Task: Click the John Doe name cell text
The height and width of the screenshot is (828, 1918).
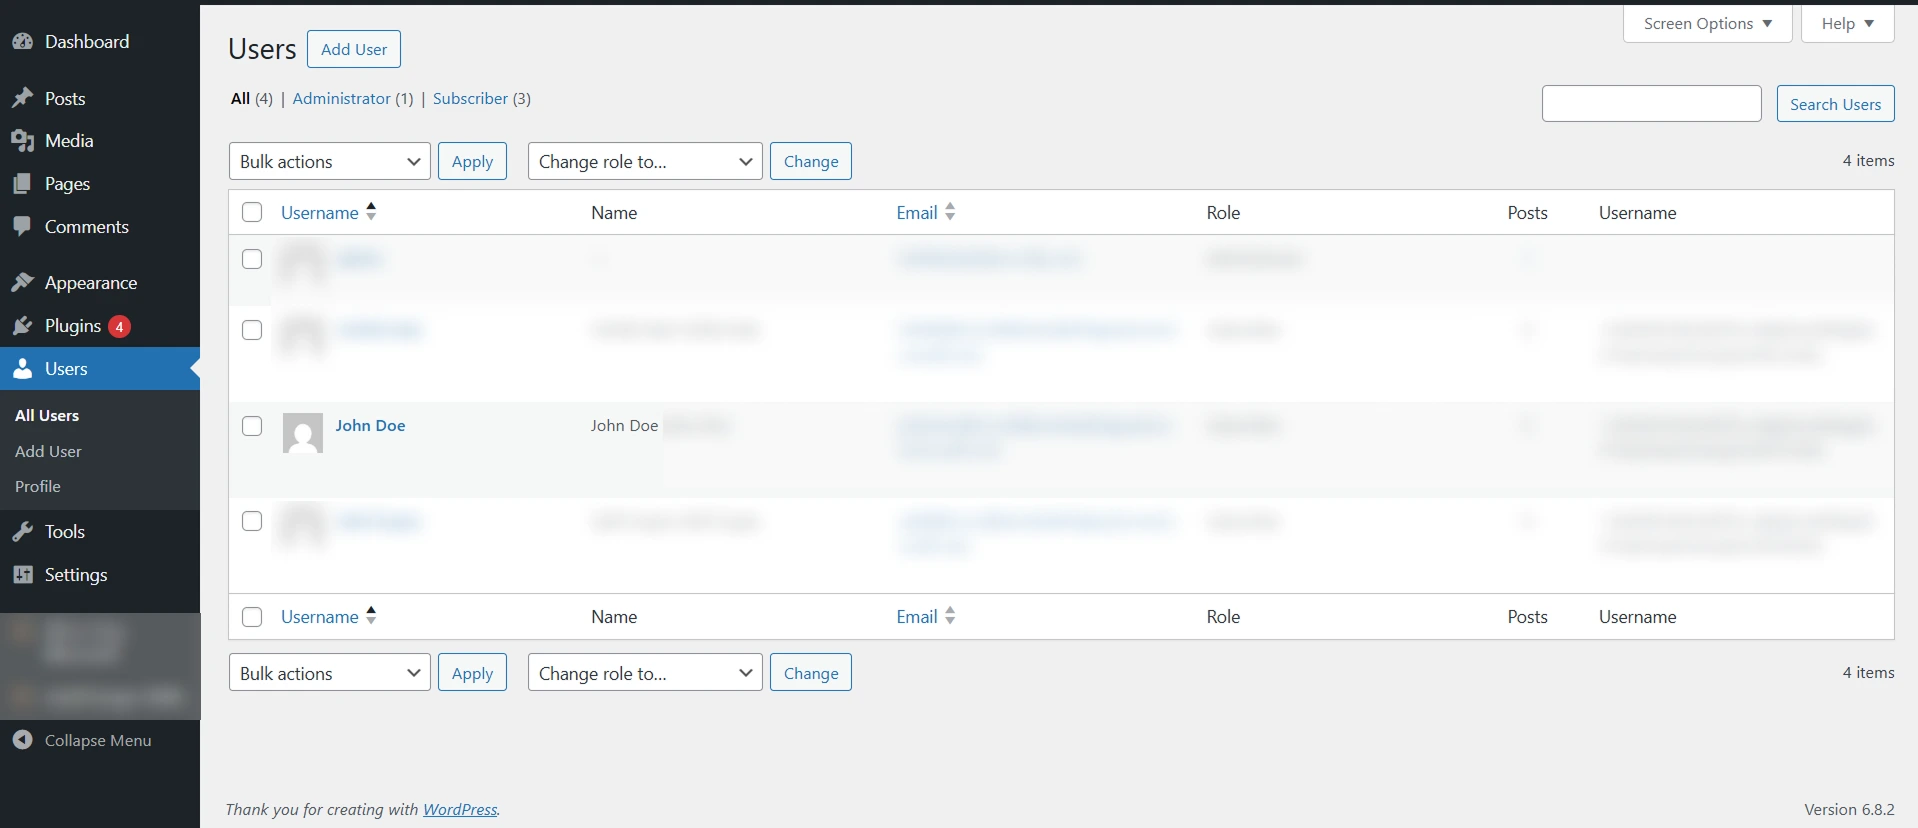Action: click(624, 426)
